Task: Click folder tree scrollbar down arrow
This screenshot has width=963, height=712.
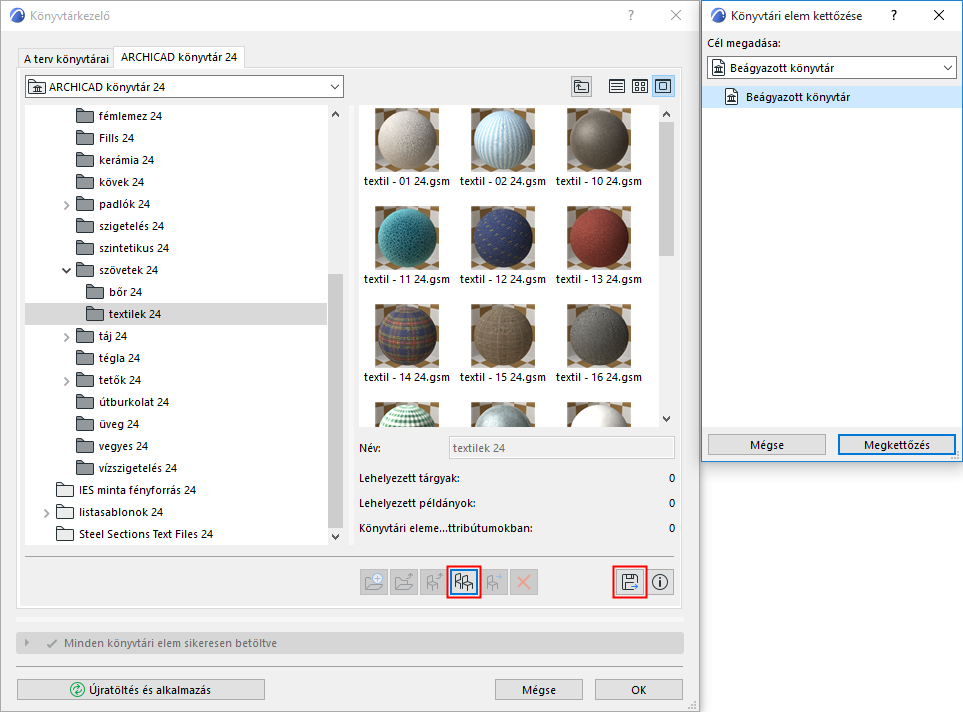Action: click(x=335, y=536)
